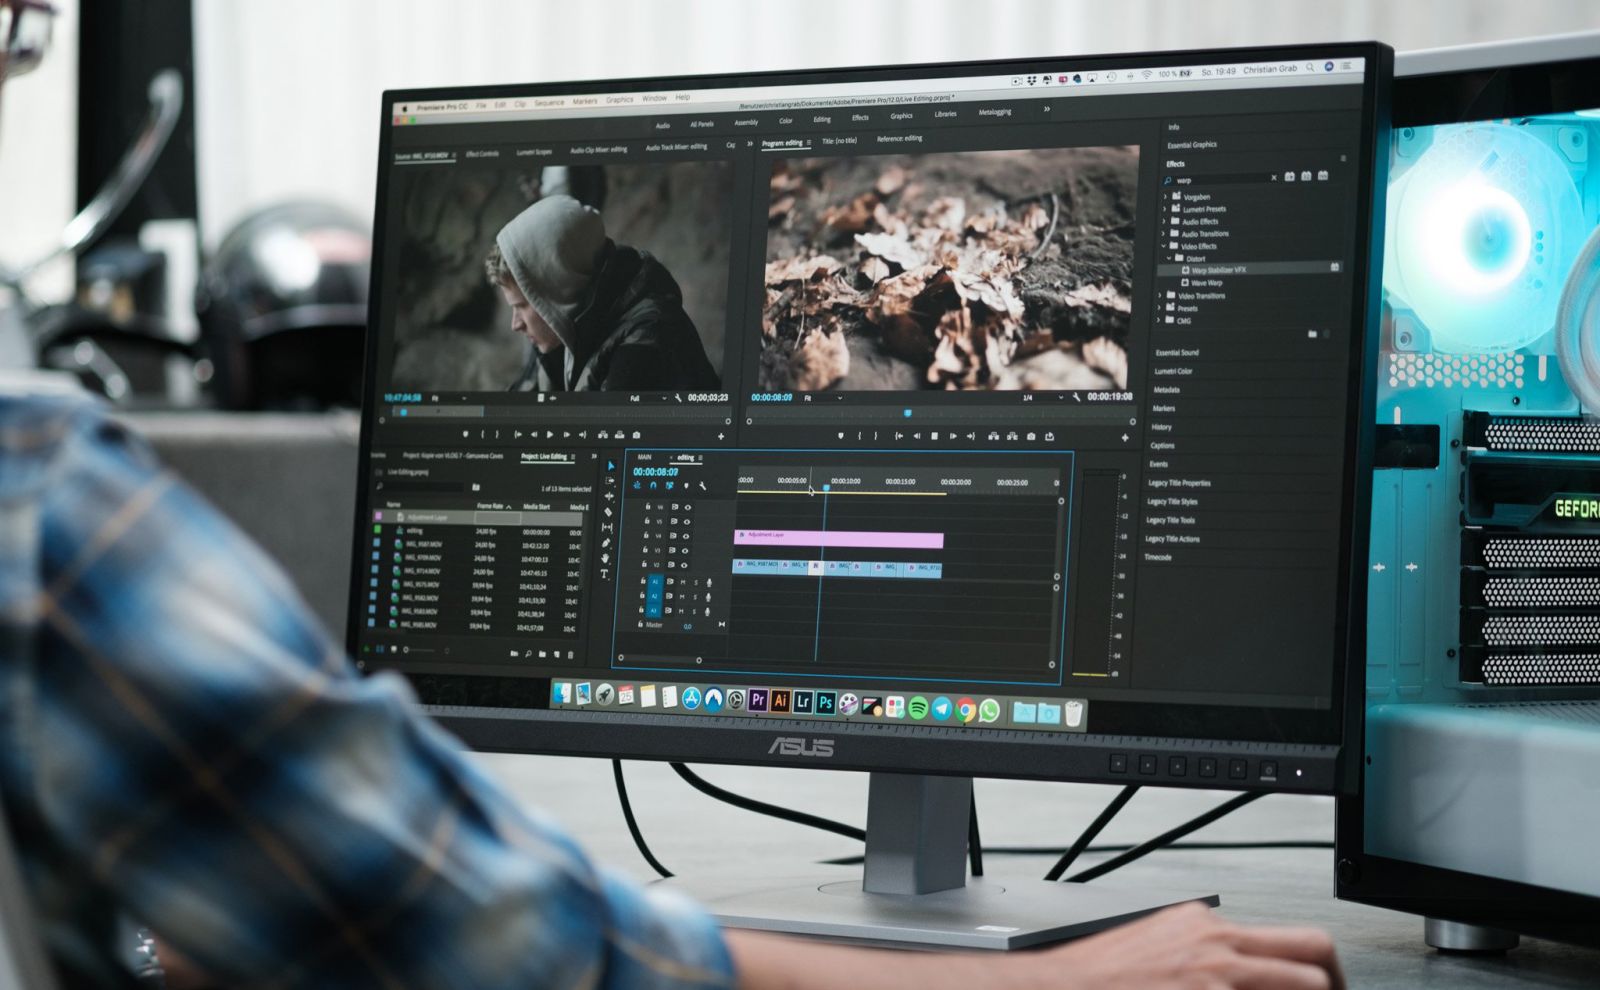Open timeline display settings wrench icon
1600x990 pixels.
(702, 486)
